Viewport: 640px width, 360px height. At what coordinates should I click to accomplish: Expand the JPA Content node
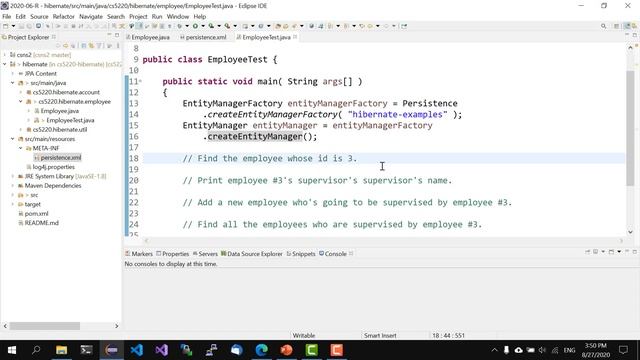click(x=13, y=73)
